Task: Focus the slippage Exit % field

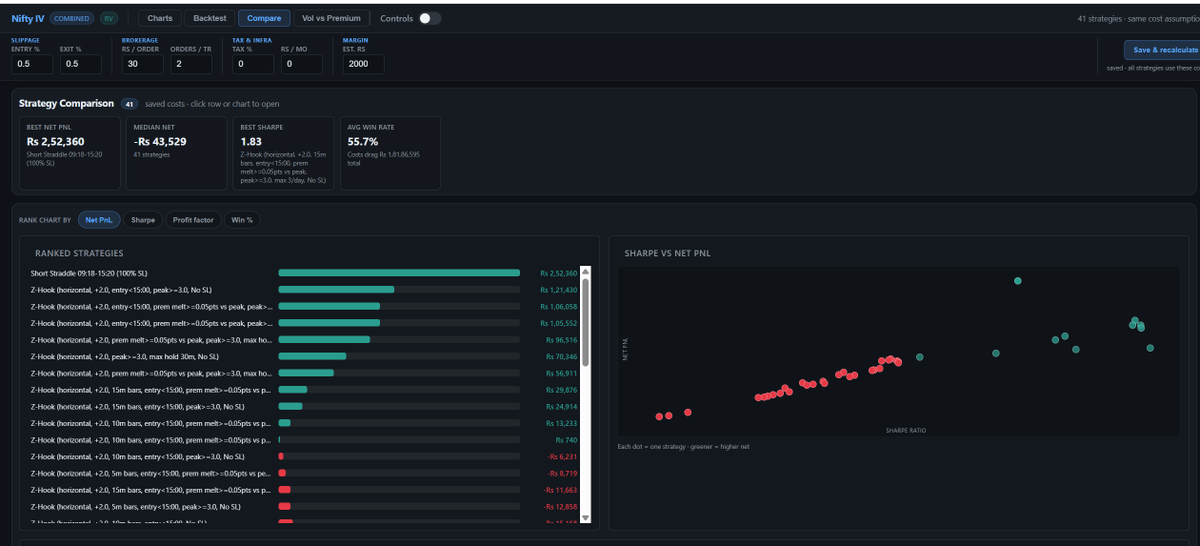Action: point(81,64)
